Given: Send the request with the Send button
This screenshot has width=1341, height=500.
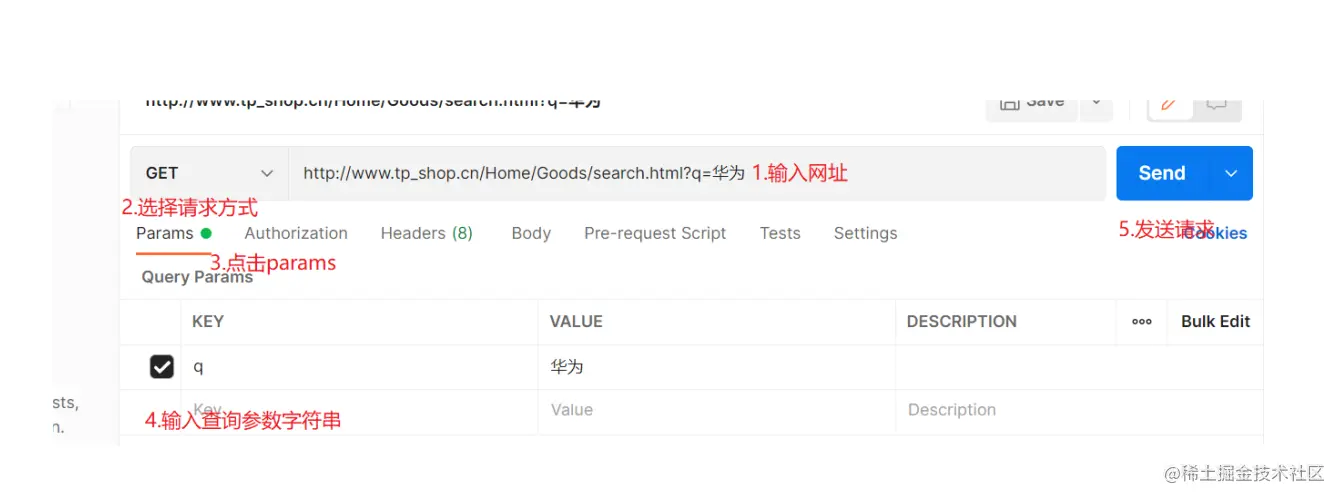Looking at the screenshot, I should point(1162,173).
